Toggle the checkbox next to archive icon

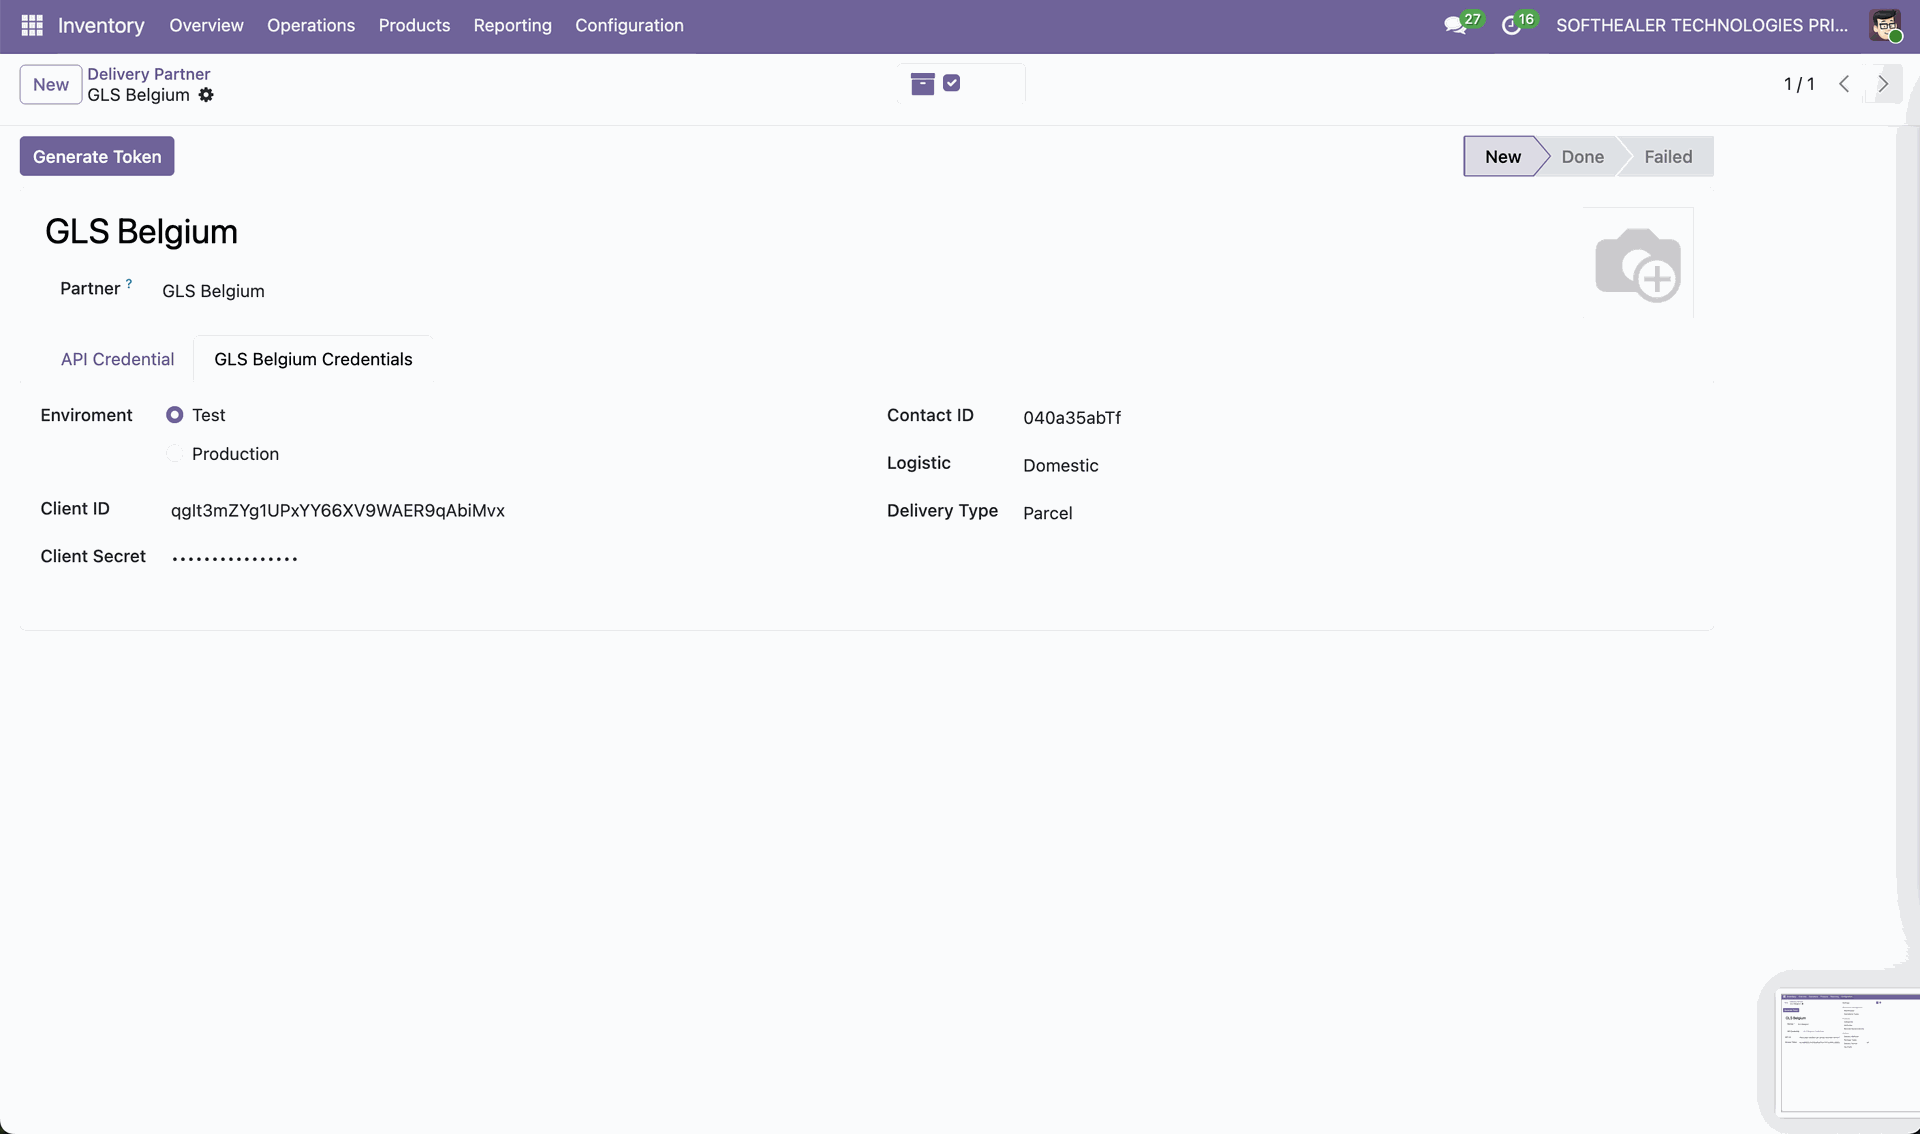point(952,83)
